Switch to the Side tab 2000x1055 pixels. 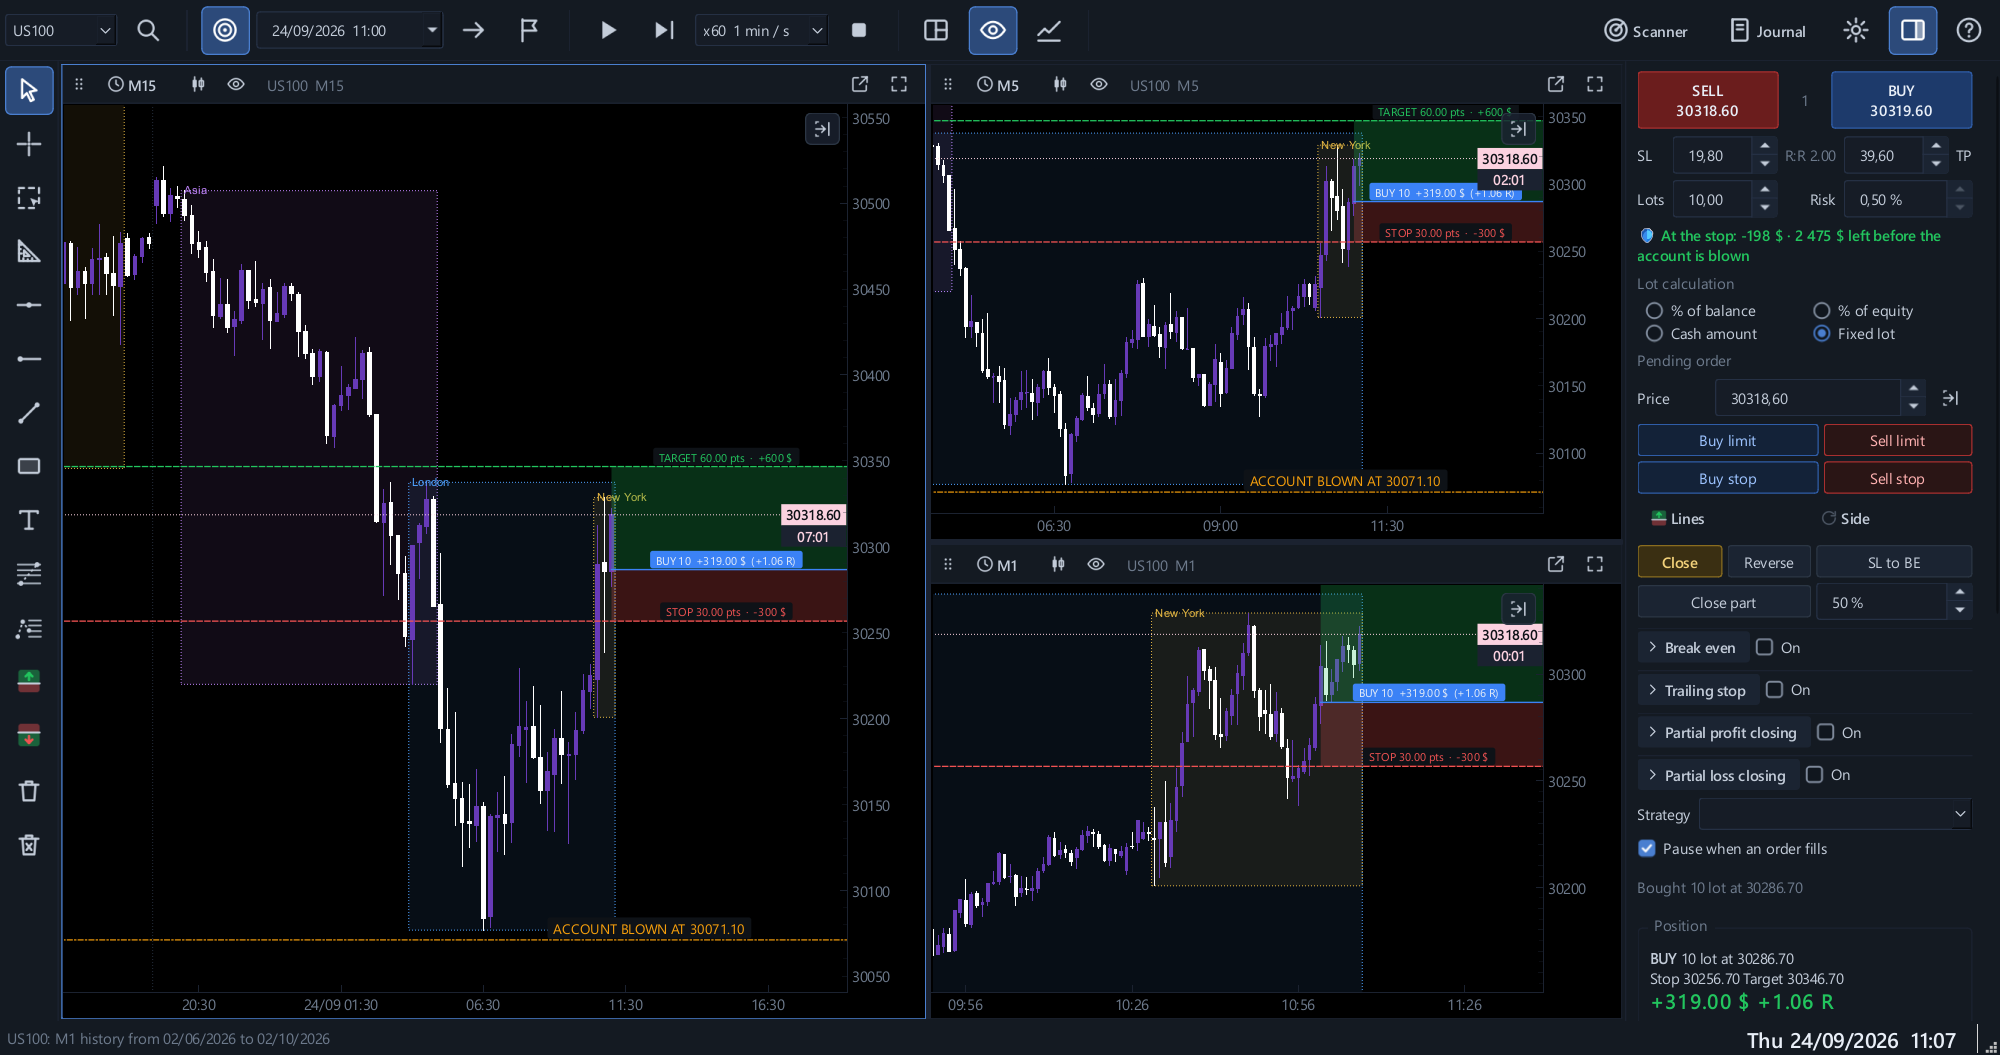tap(1845, 518)
